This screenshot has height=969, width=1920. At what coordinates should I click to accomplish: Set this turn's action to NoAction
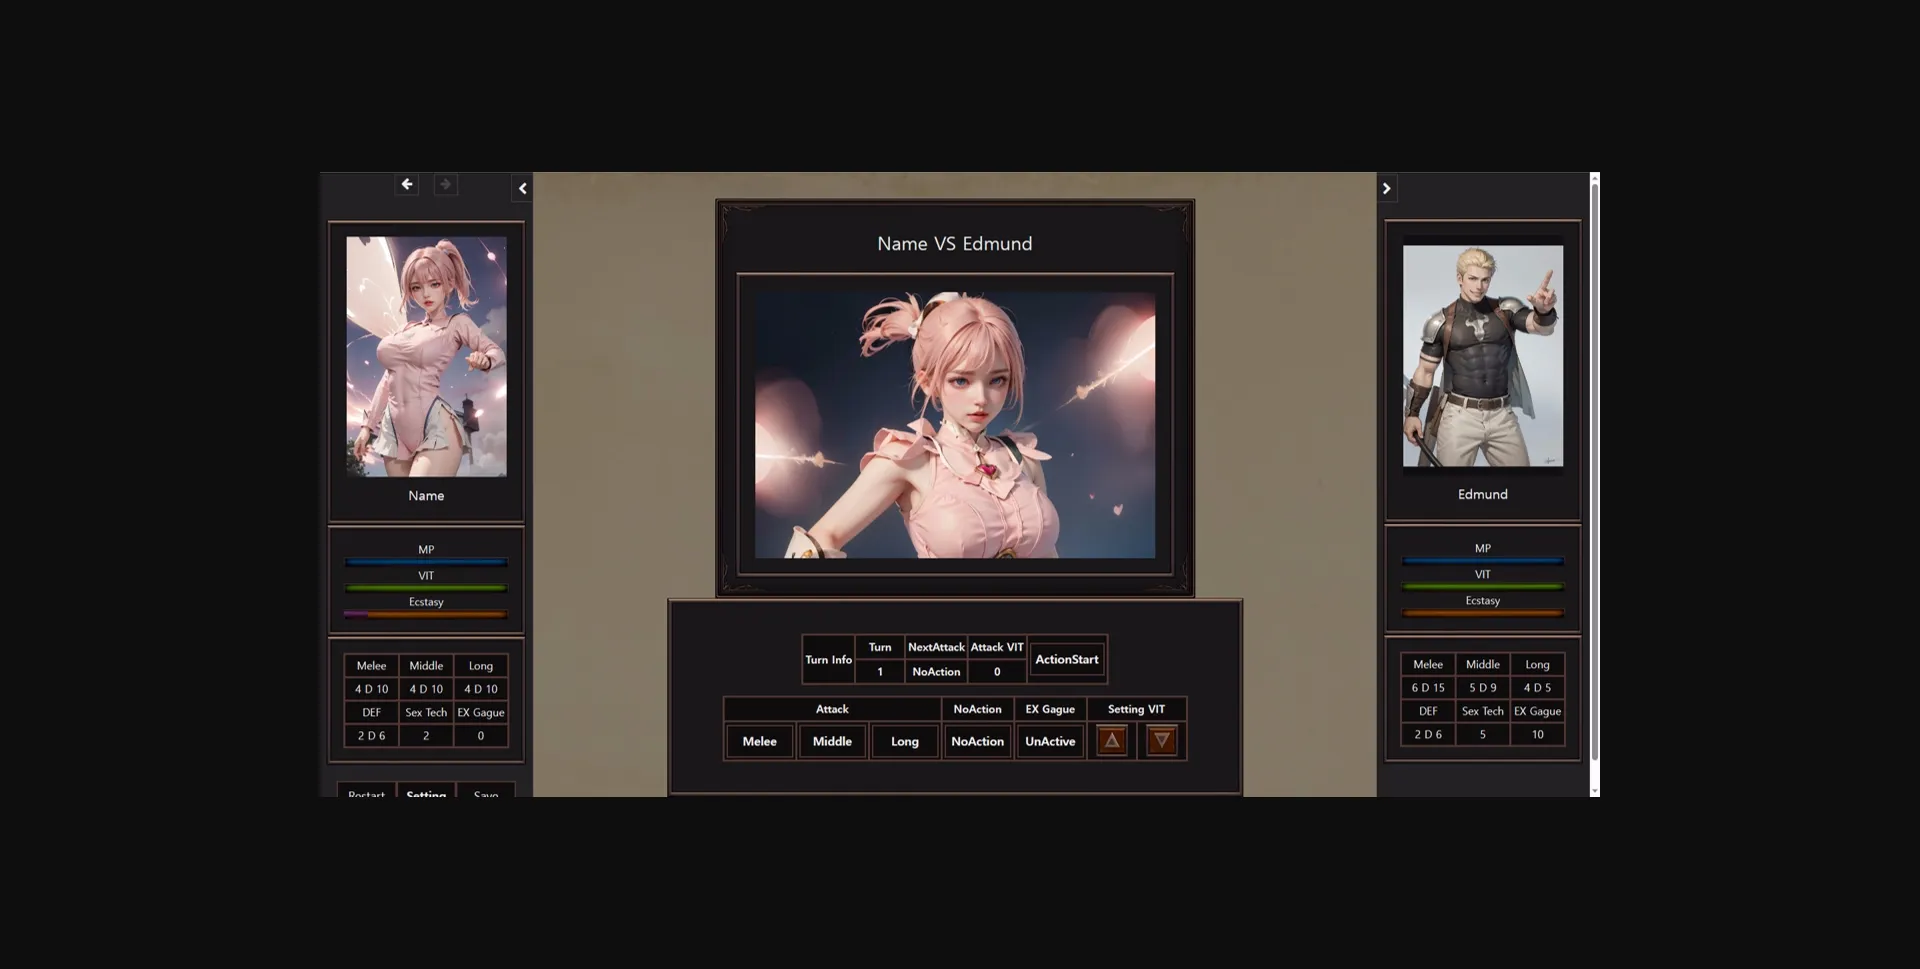click(x=977, y=741)
